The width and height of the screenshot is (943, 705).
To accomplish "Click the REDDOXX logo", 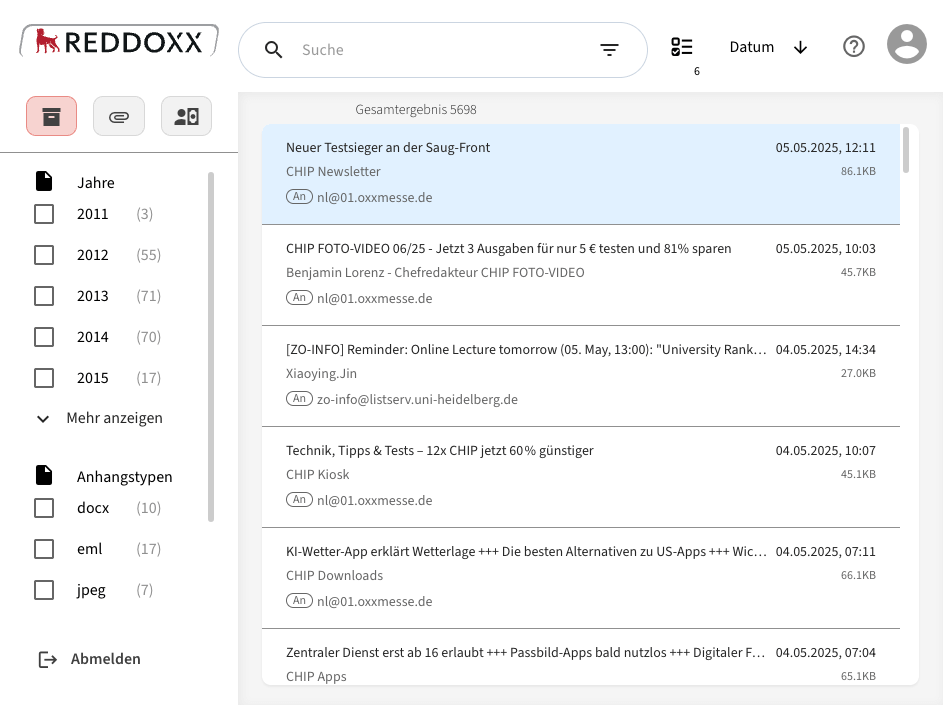I will click(x=119, y=41).
